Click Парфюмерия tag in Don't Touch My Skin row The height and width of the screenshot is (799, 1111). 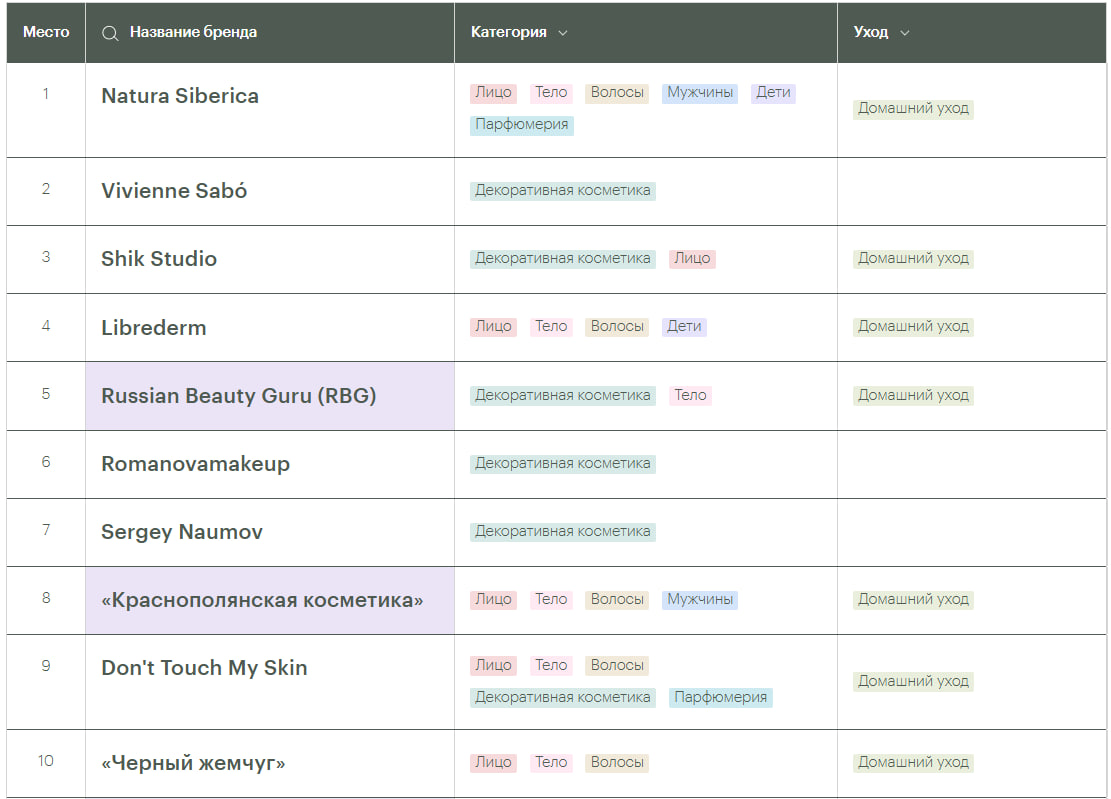pyautogui.click(x=720, y=698)
